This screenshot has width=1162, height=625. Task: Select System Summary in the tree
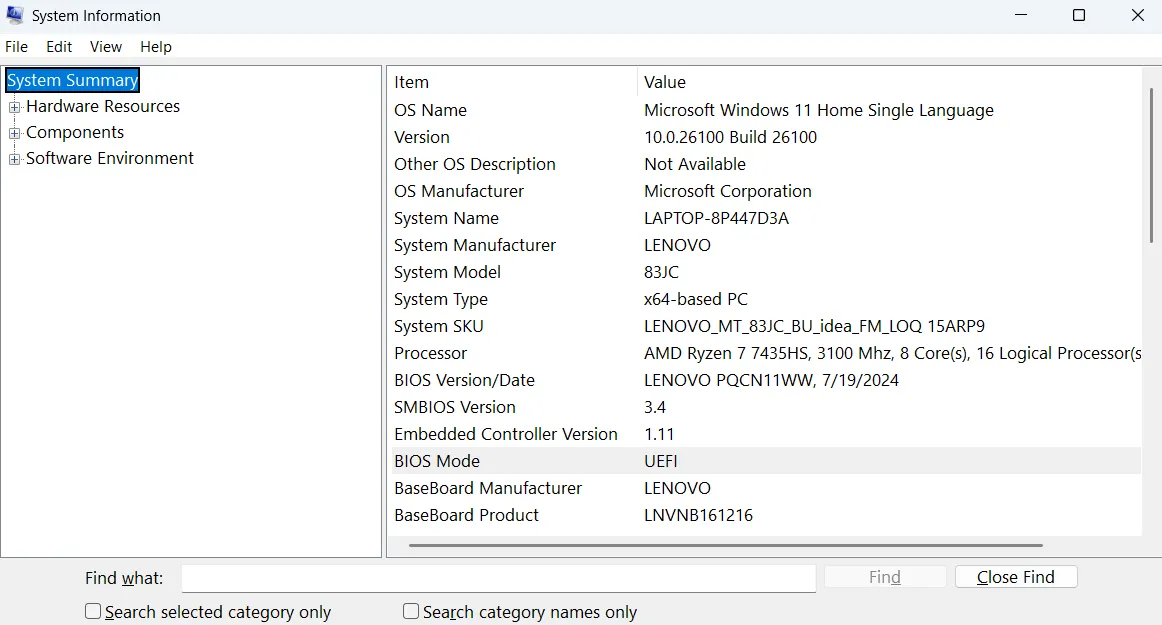point(72,81)
